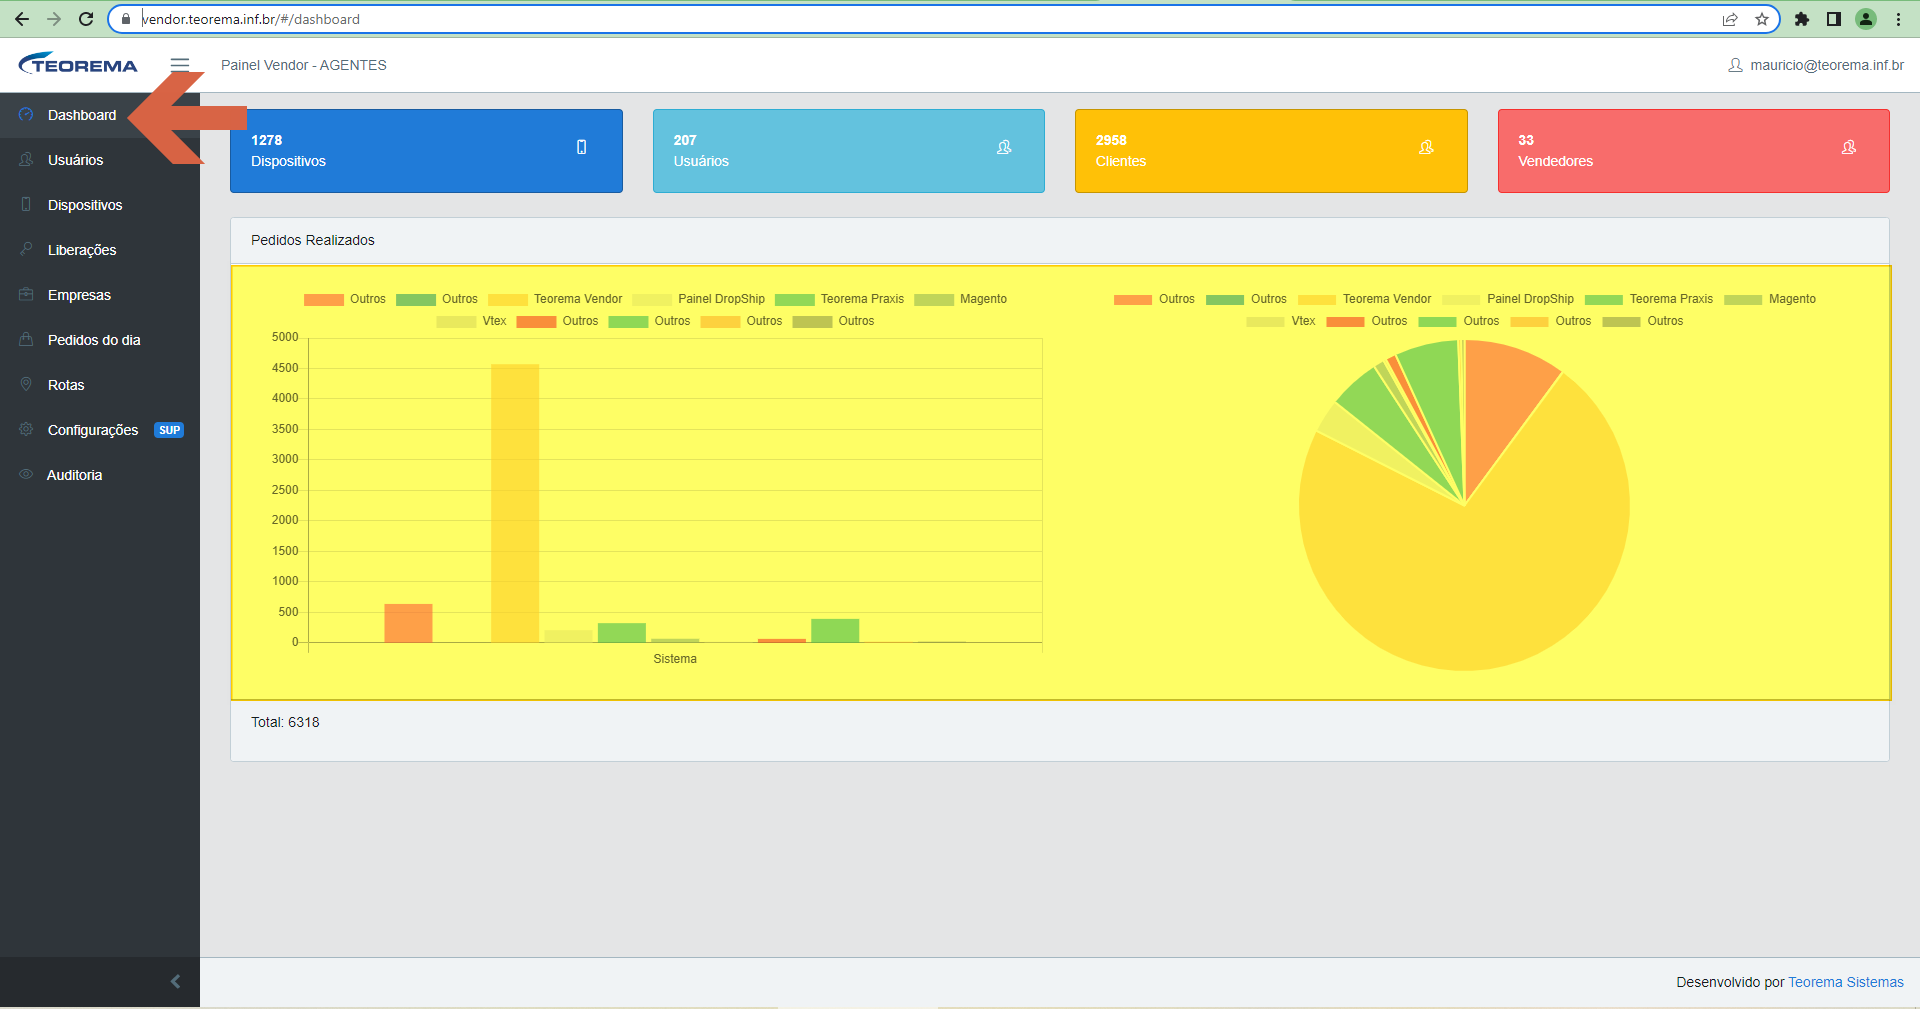
Task: Click the Teorema logo
Action: tap(78, 64)
